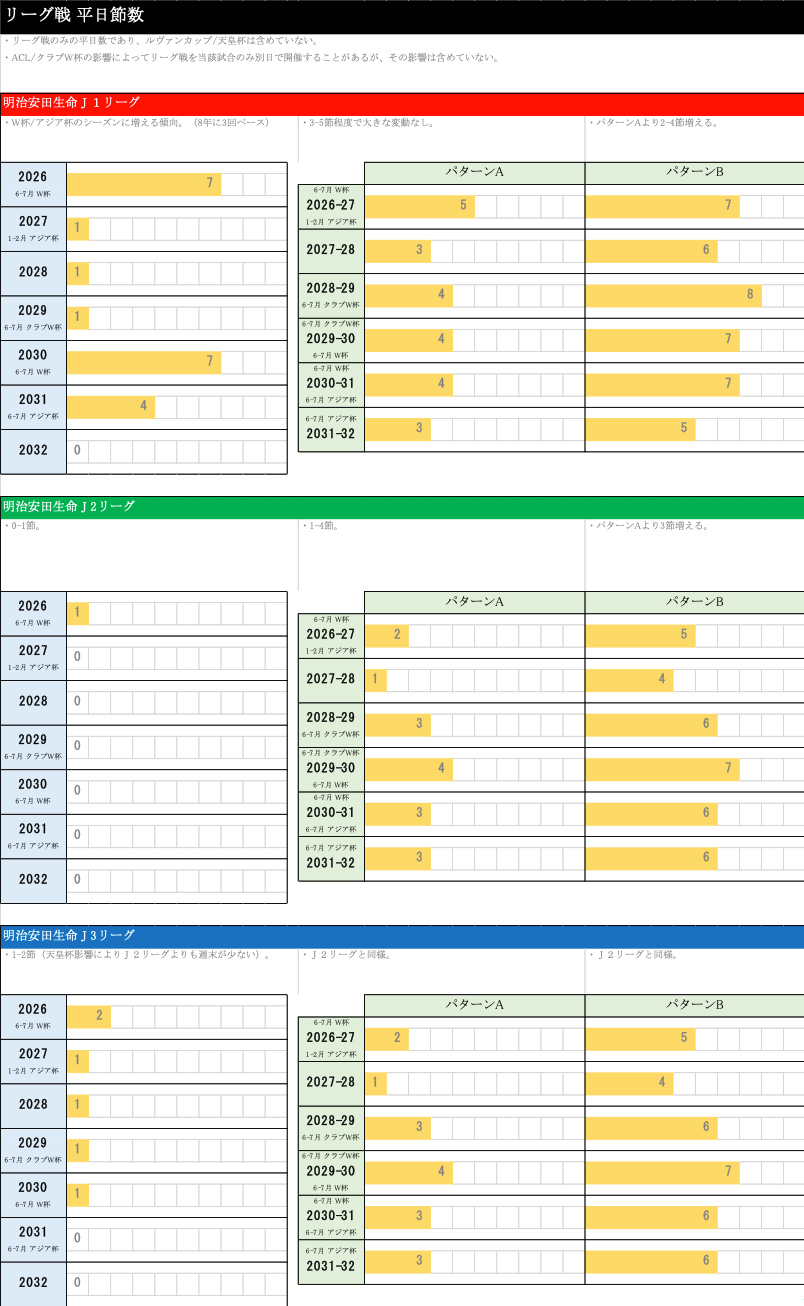Viewport: 804px width, 1306px height.
Task: Click the J1 League 2031 bar showing 4
Action: click(110, 406)
